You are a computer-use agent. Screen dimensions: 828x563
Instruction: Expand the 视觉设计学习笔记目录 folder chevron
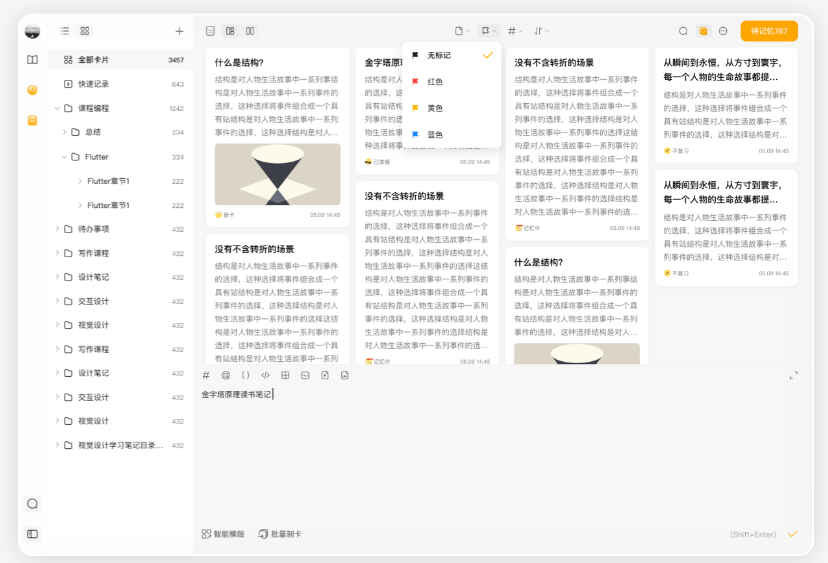coord(57,445)
